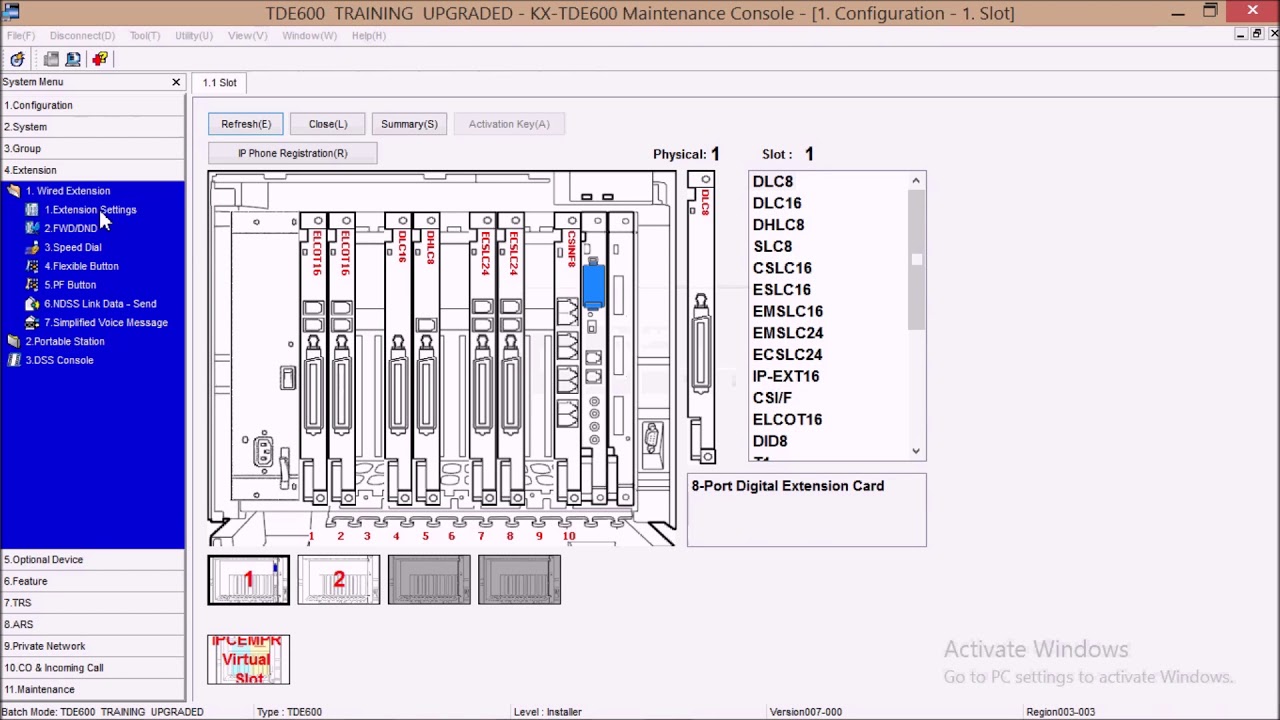The height and width of the screenshot is (720, 1280).
Task: Click the application icon in the title bar
Action: pos(11,12)
